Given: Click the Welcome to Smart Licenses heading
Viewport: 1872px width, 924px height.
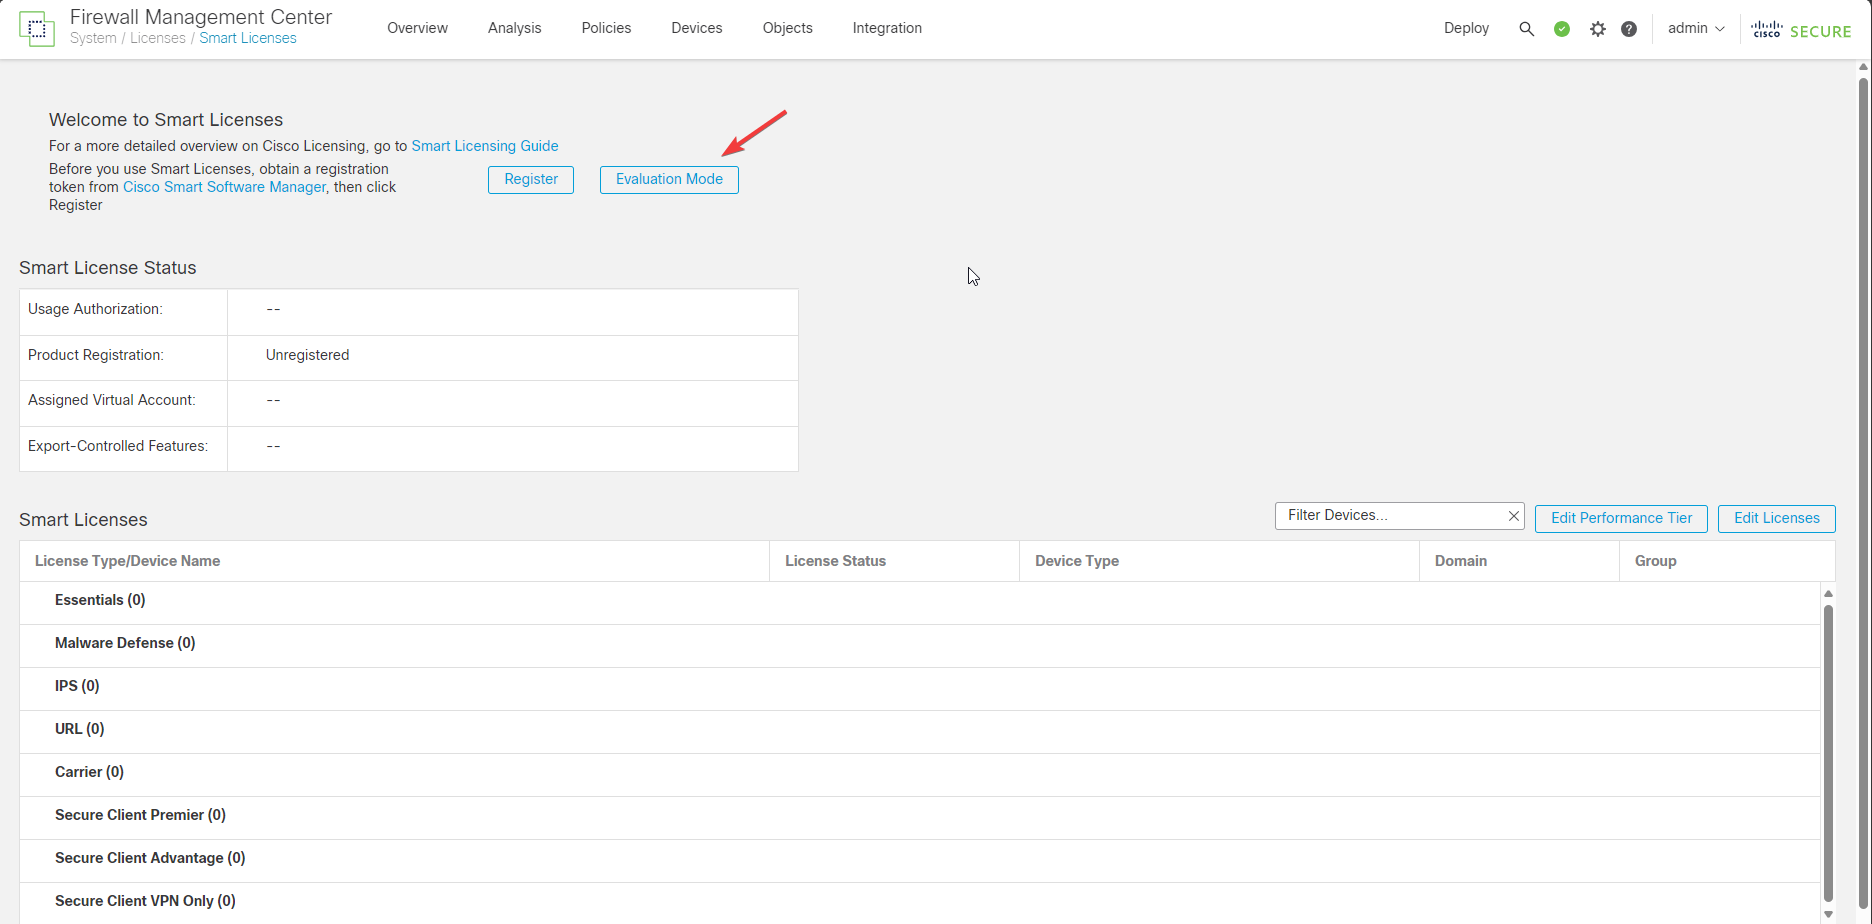Looking at the screenshot, I should [x=166, y=120].
